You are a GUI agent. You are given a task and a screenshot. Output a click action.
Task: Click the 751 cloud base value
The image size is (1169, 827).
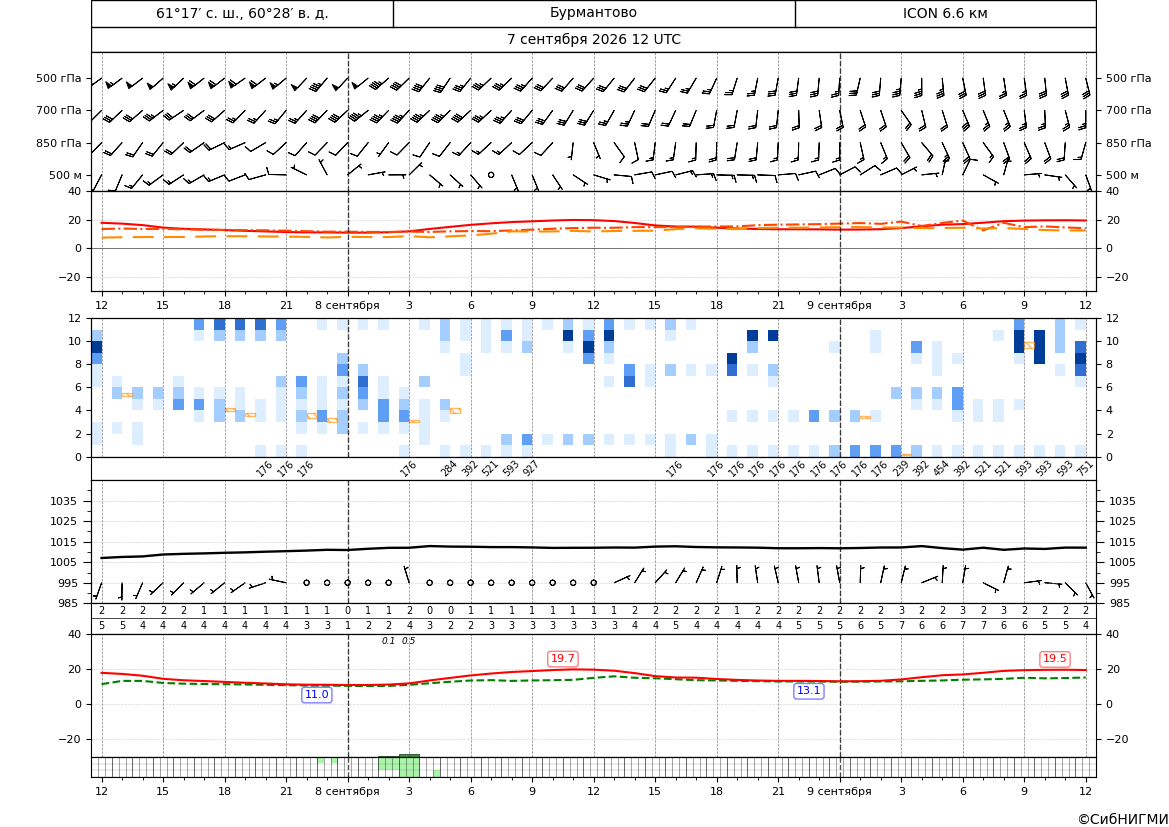point(1084,468)
